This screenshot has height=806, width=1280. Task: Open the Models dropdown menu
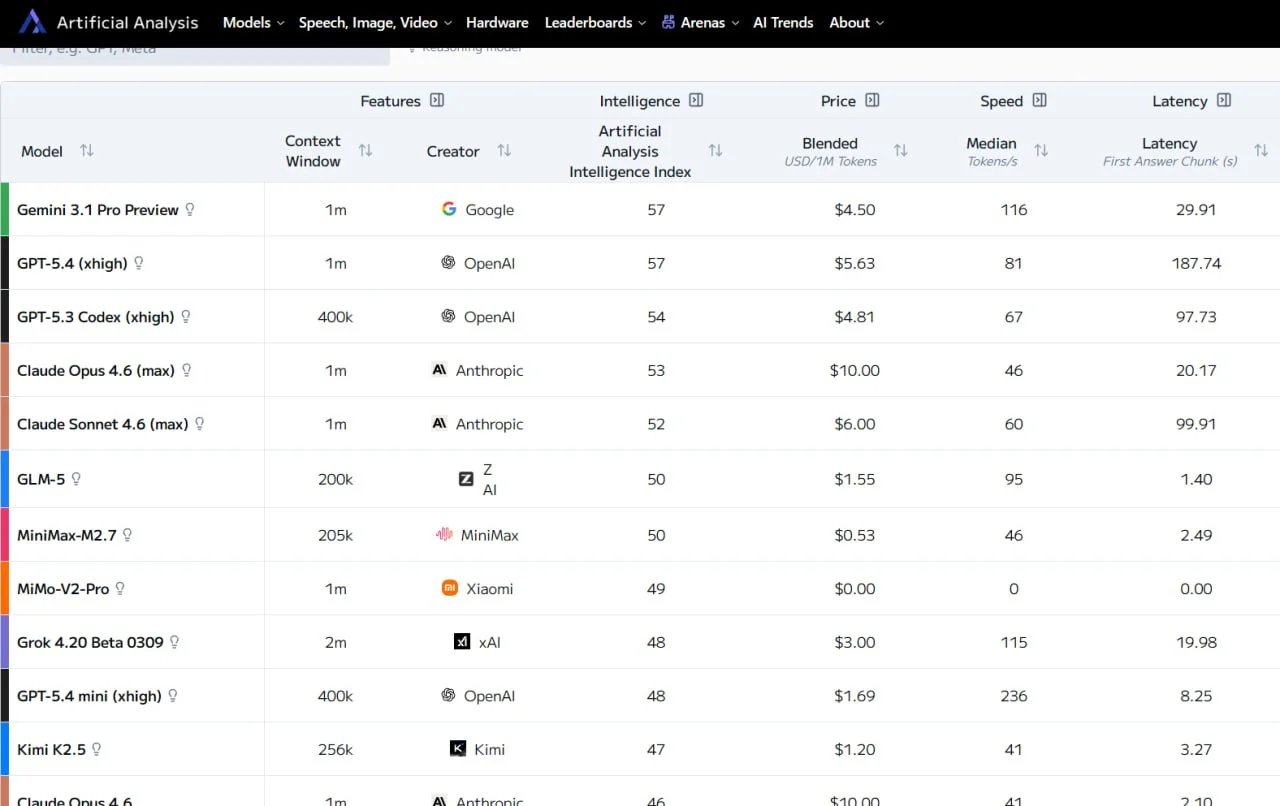point(253,22)
